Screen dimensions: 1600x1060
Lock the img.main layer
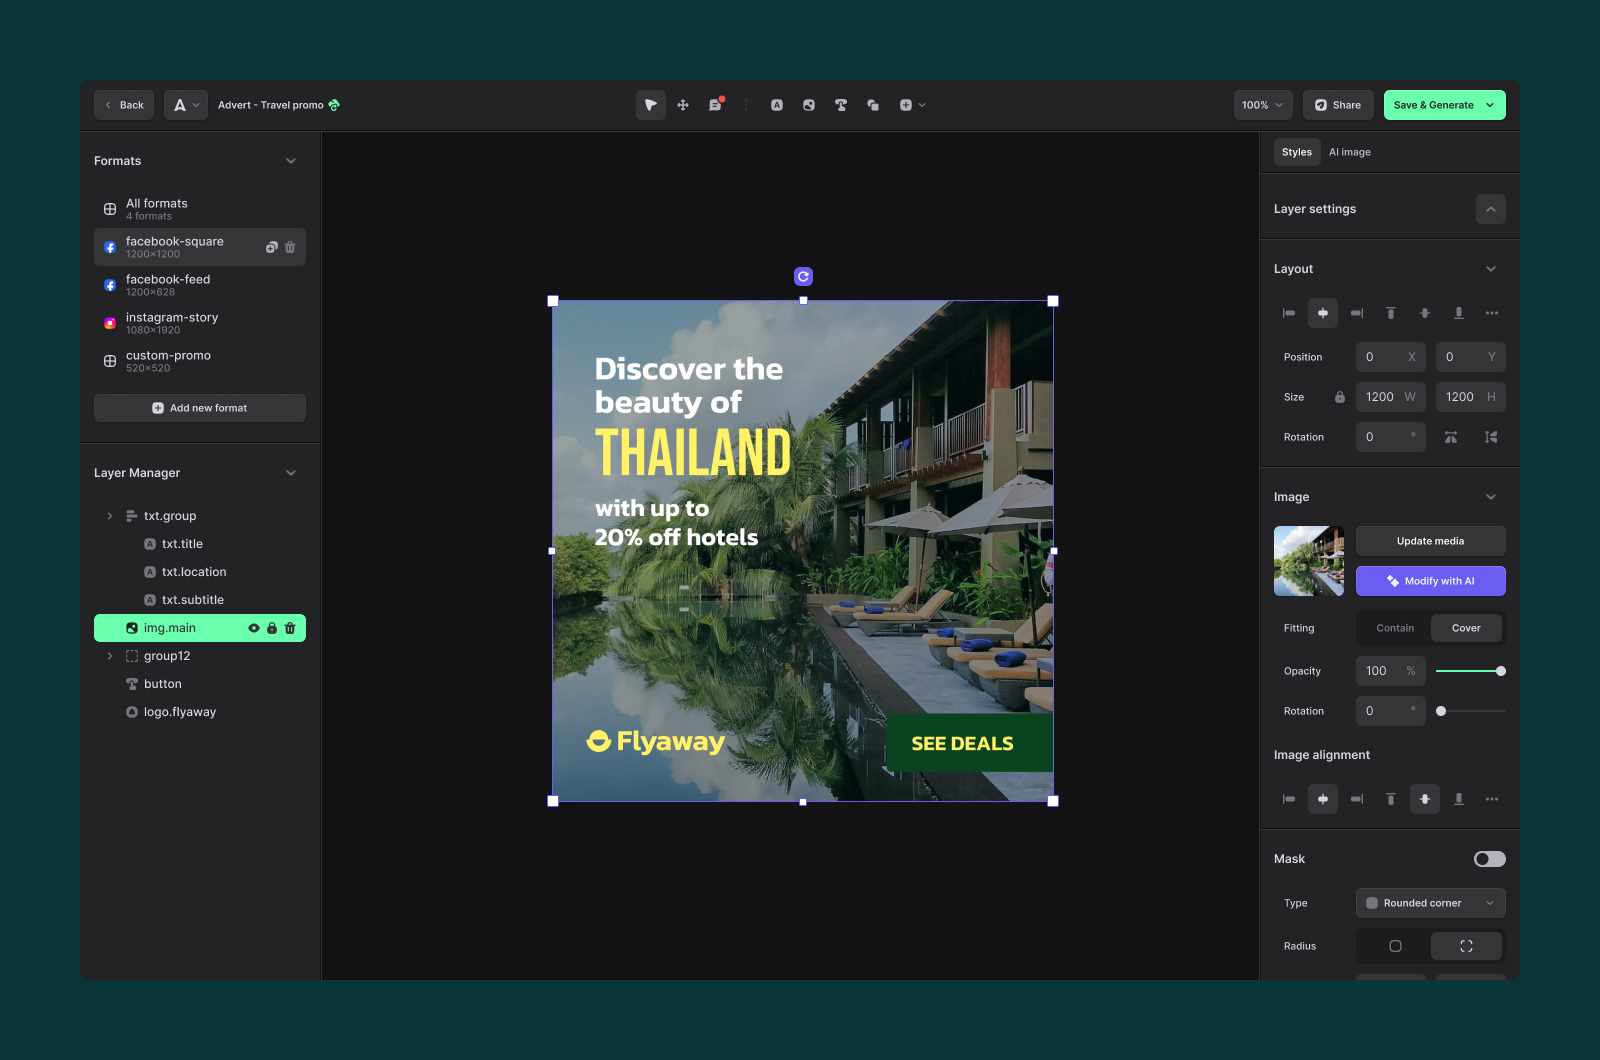[271, 628]
